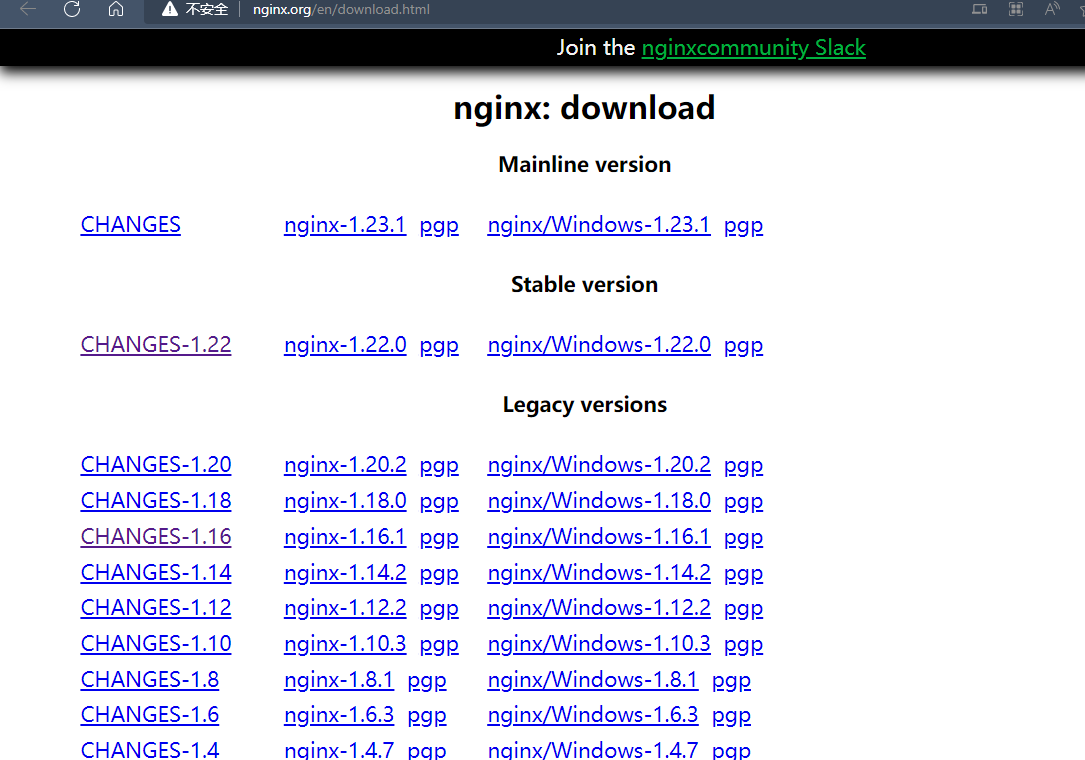Click the browser back arrow
Screen dimensions: 1085x760
point(28,9)
